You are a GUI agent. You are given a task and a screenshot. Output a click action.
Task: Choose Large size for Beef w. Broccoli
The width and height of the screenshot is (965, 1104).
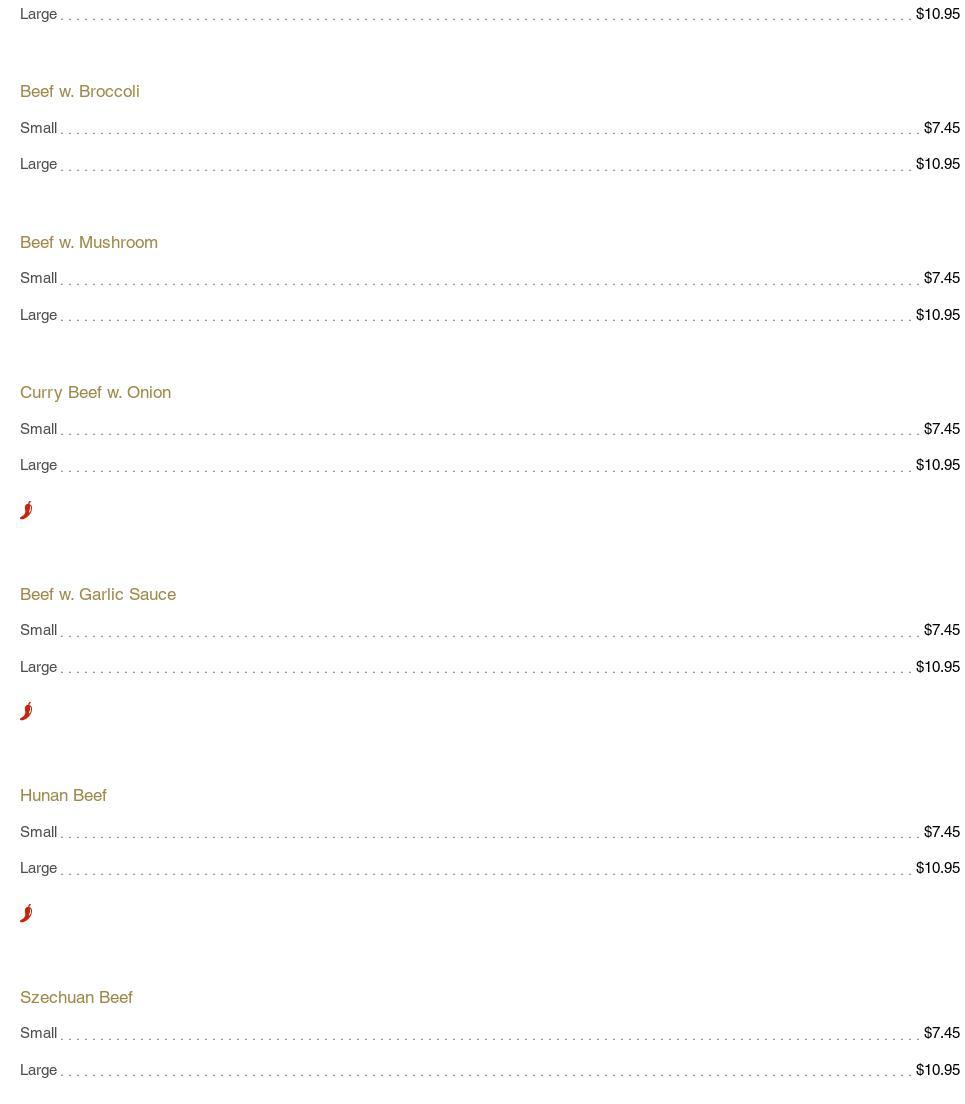pos(39,164)
